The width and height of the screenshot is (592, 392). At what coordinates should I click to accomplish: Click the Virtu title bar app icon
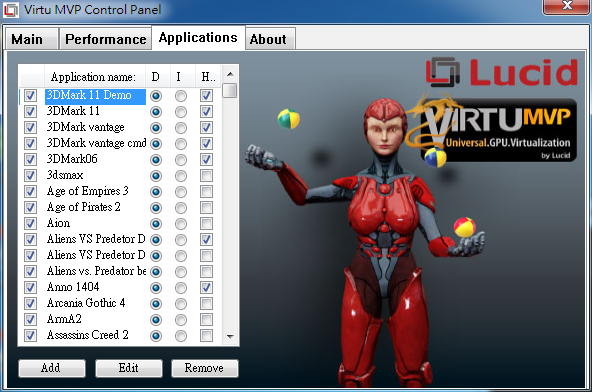coord(11,10)
